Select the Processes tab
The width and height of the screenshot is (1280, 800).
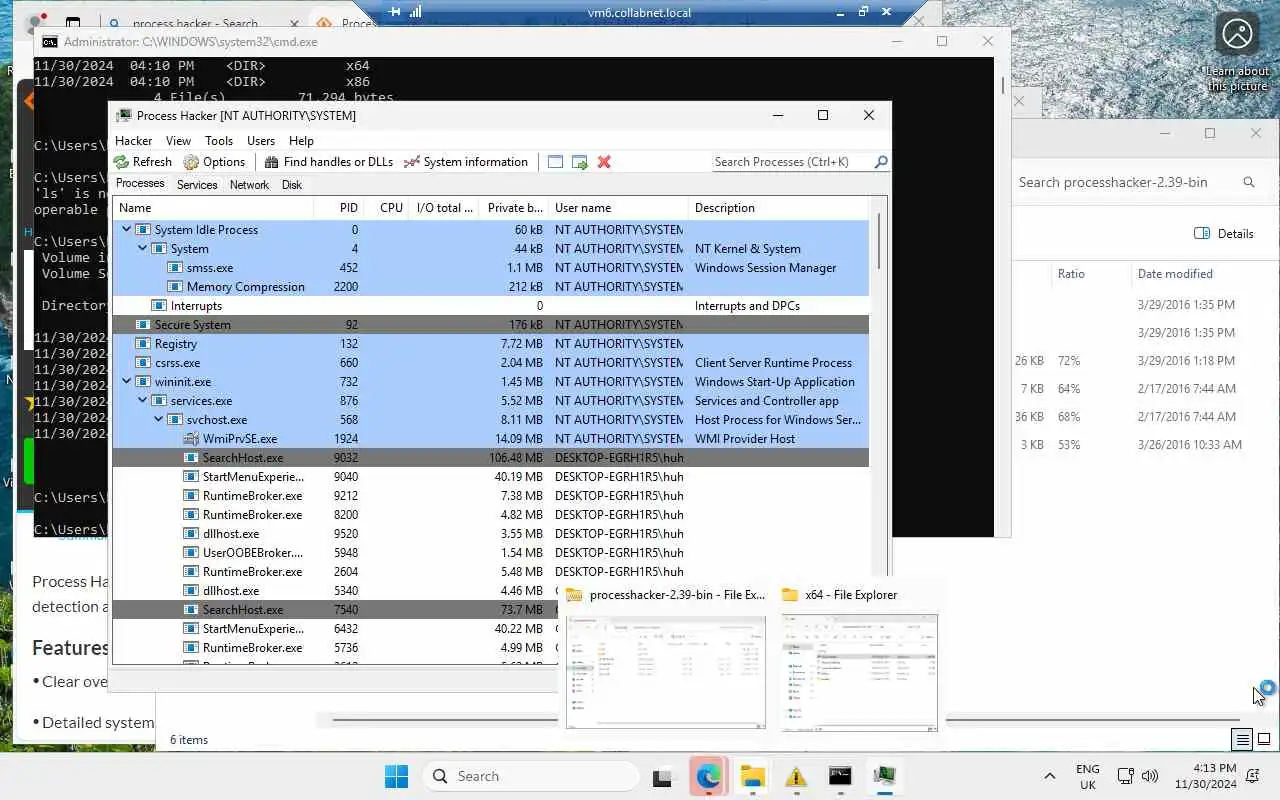click(x=140, y=184)
